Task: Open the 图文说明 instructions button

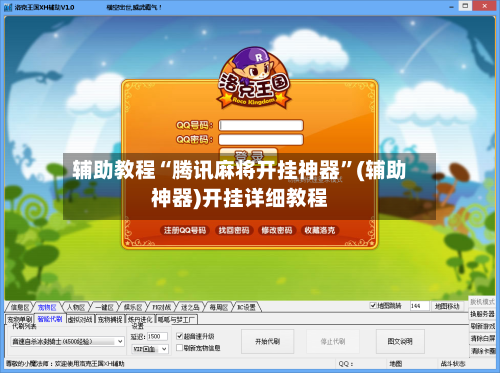Action: tap(400, 341)
